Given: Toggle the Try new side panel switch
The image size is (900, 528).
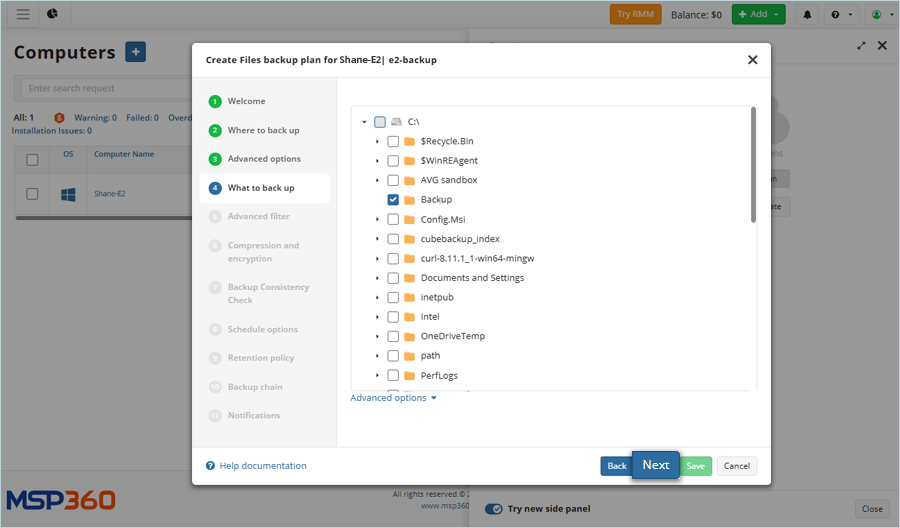Looking at the screenshot, I should [493, 509].
